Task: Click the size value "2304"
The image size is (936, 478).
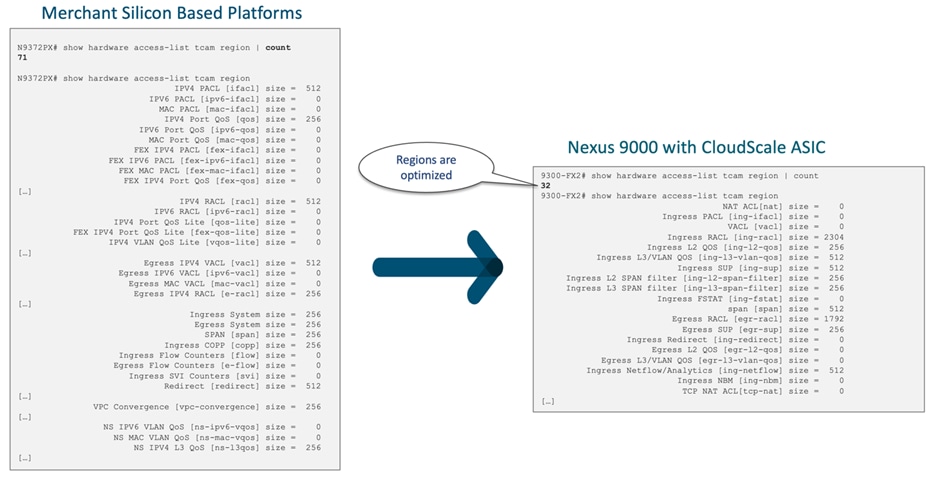Action: pos(834,237)
